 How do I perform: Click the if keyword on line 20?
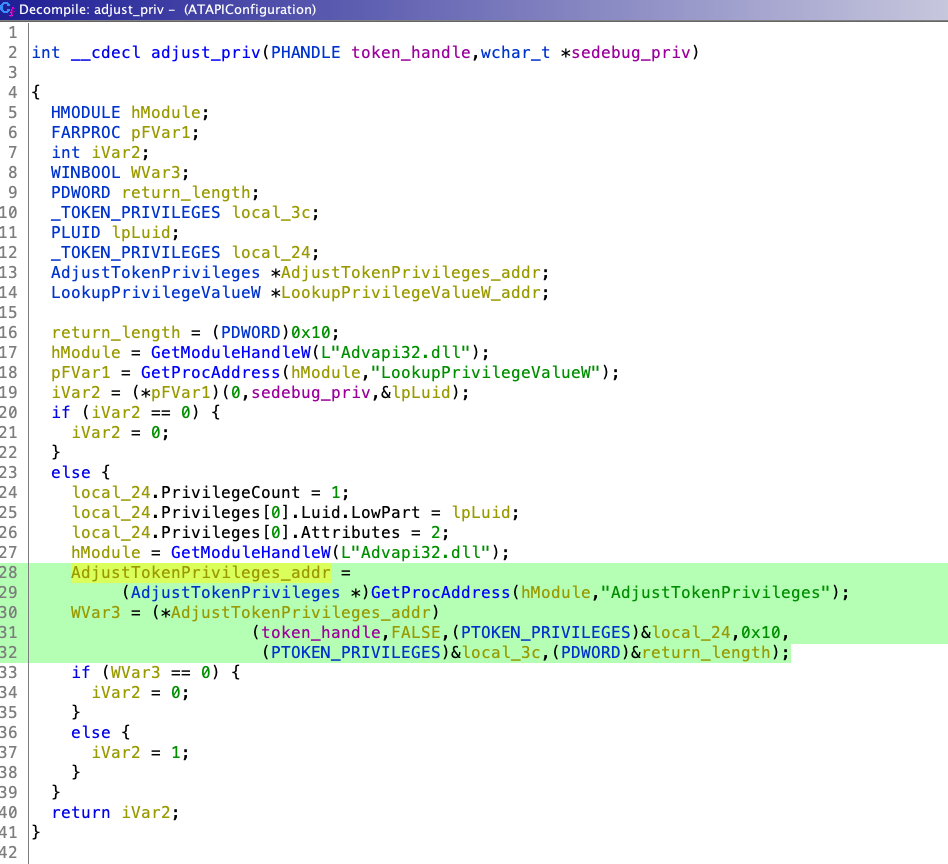click(x=61, y=412)
